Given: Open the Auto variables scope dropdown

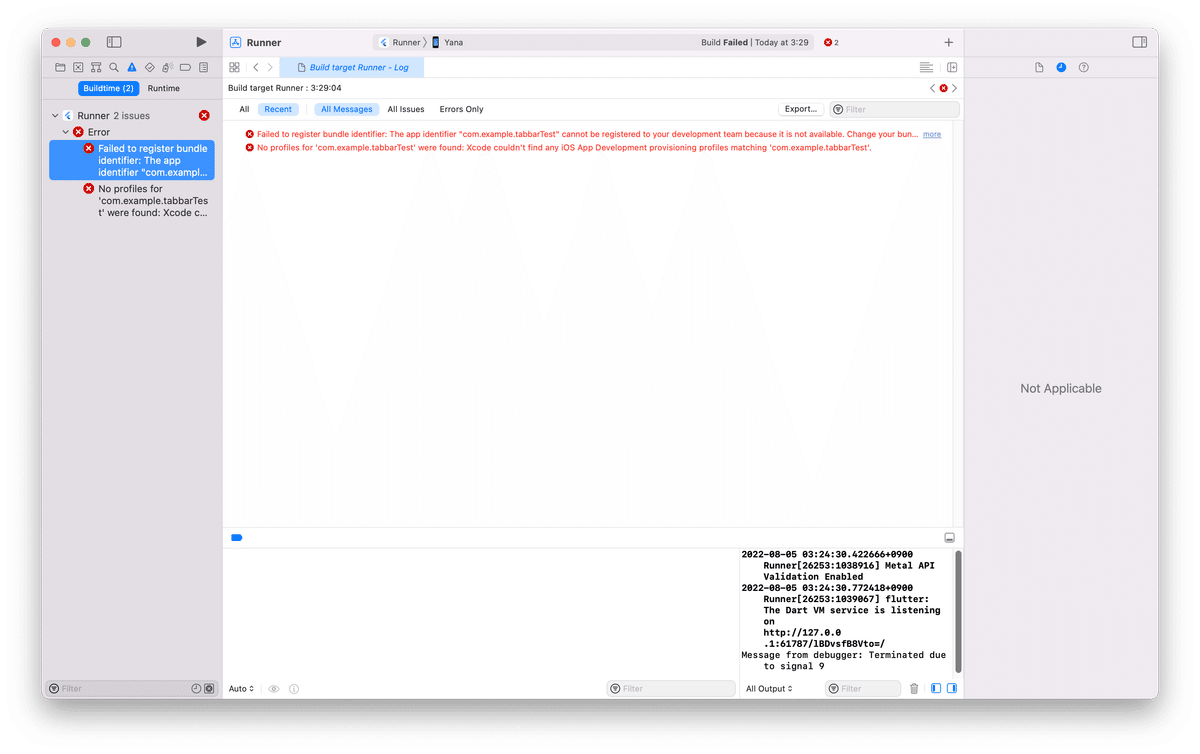Looking at the screenshot, I should point(240,688).
